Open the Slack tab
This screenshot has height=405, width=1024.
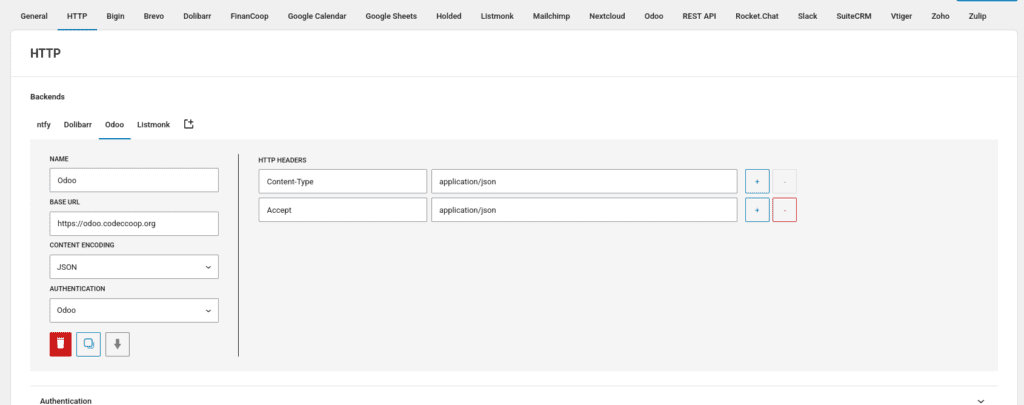coord(807,16)
